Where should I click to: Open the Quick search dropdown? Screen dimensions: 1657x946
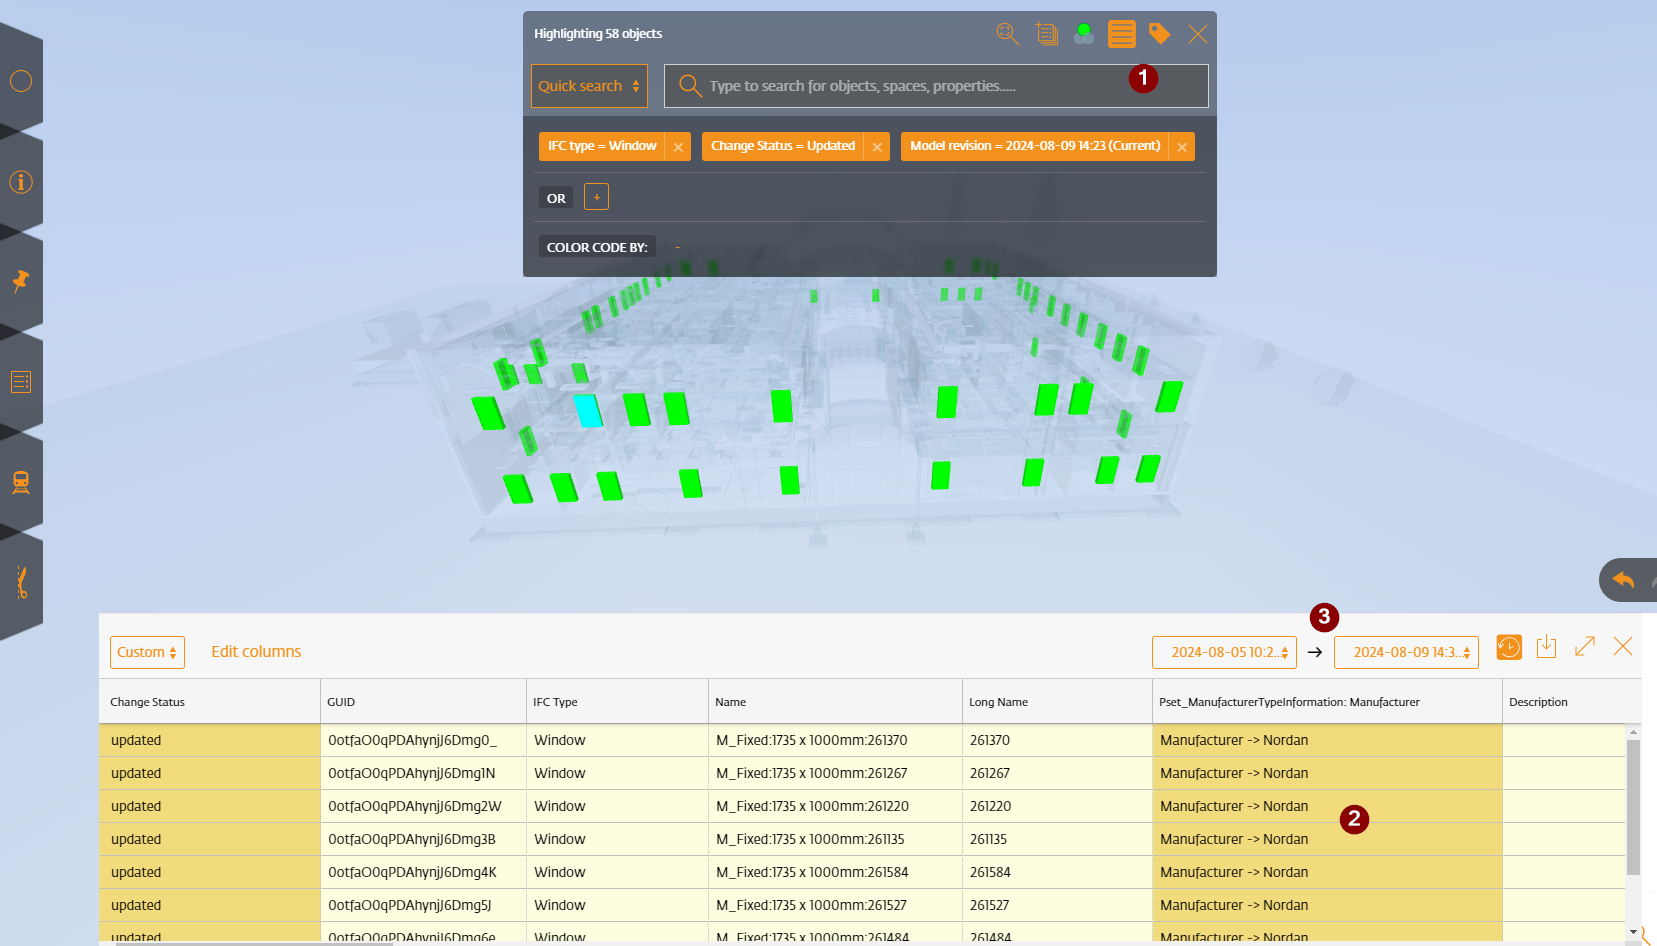pyautogui.click(x=589, y=86)
